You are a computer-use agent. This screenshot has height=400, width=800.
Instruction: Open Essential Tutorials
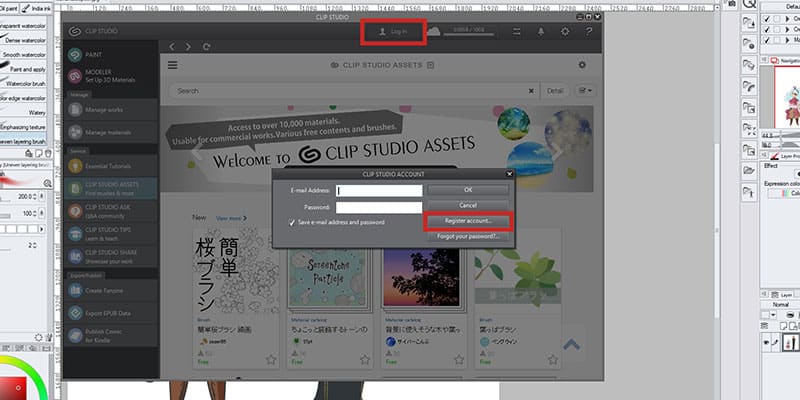tap(111, 166)
